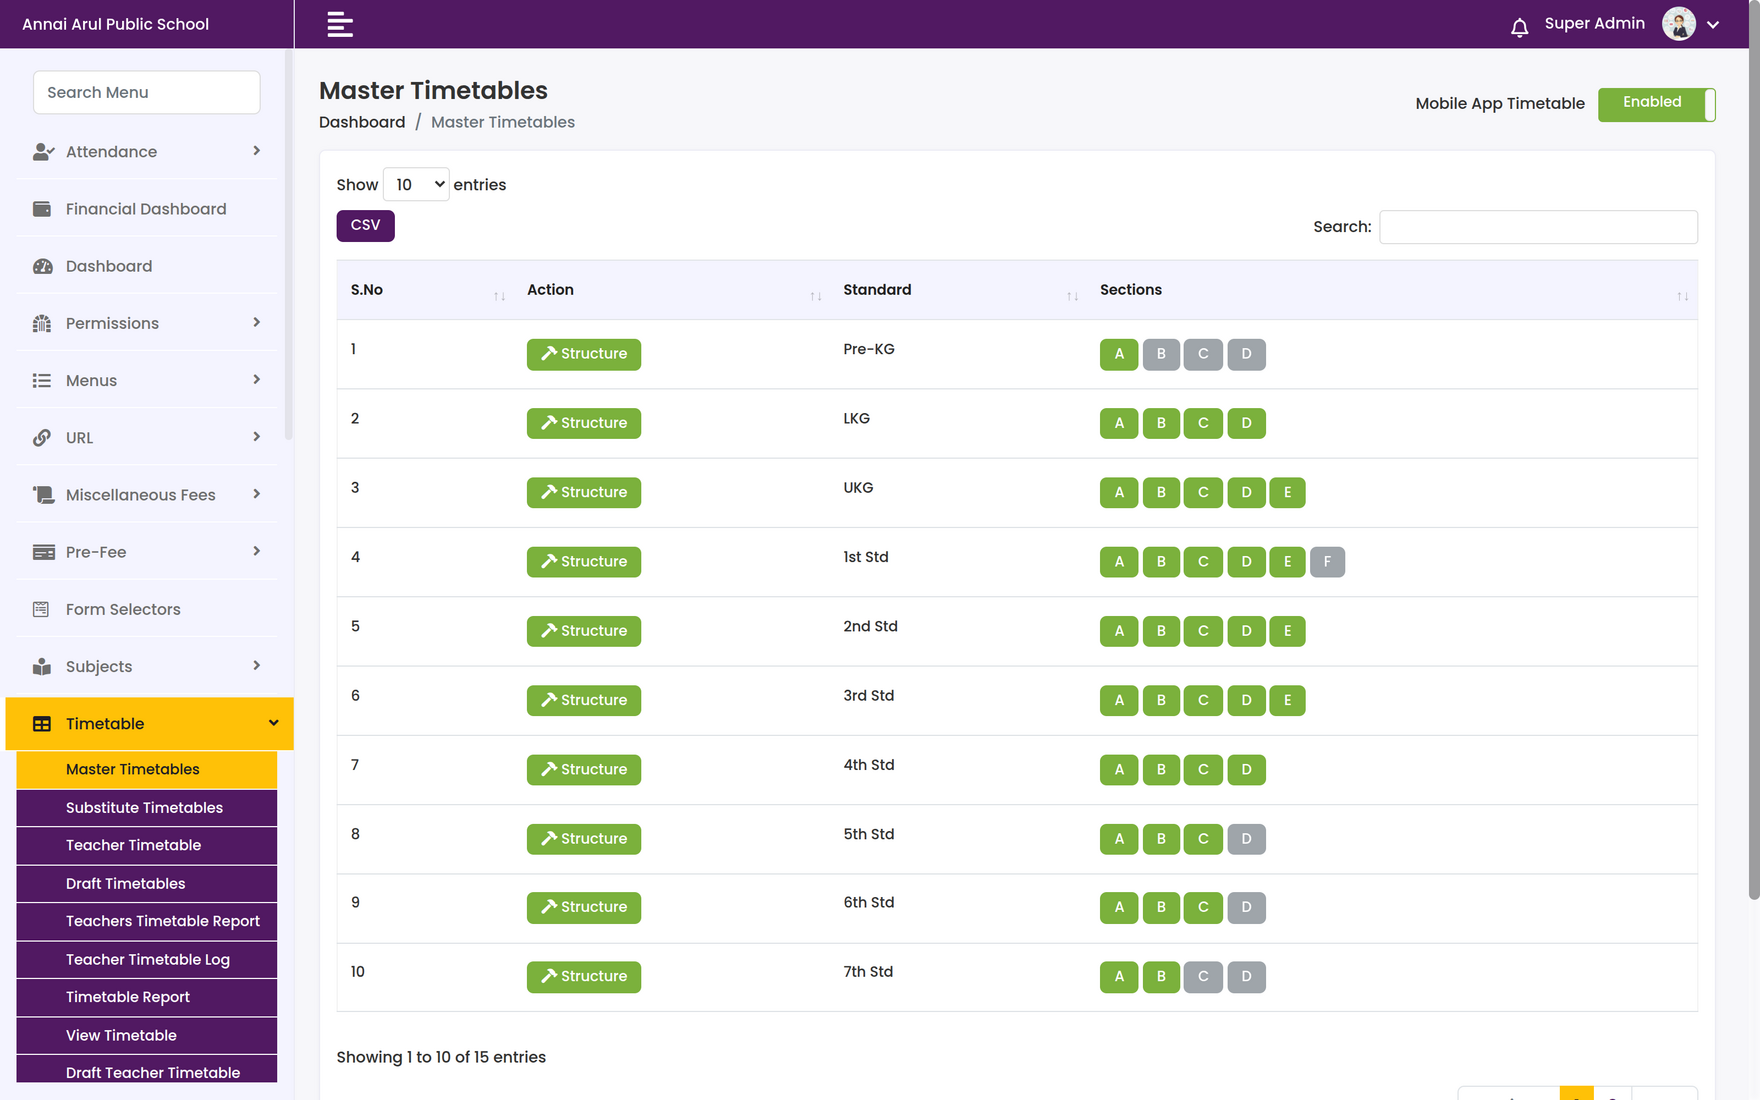The width and height of the screenshot is (1760, 1100).
Task: Expand the URL menu chevron
Action: coord(257,437)
